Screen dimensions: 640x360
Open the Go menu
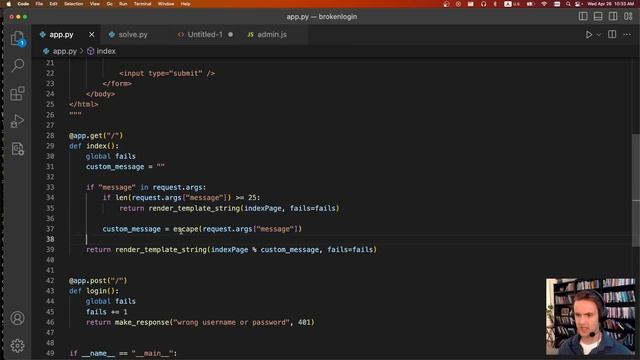click(x=109, y=4)
